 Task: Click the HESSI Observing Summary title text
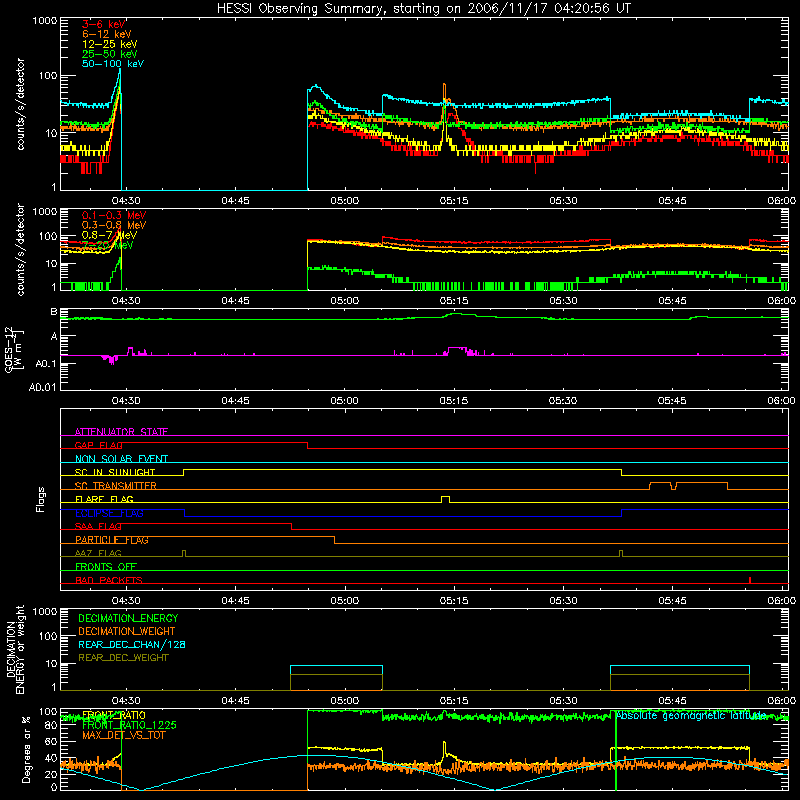(423, 9)
